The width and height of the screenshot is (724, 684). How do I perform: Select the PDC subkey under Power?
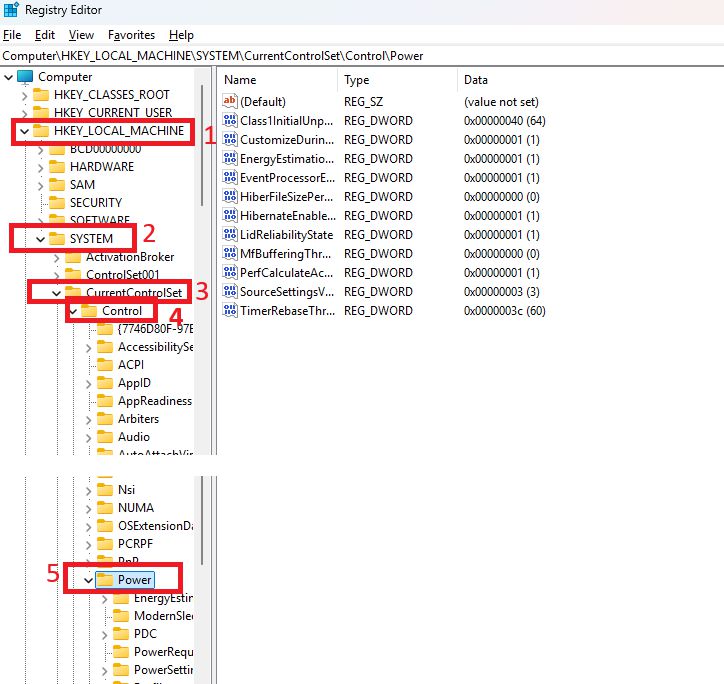(x=145, y=634)
